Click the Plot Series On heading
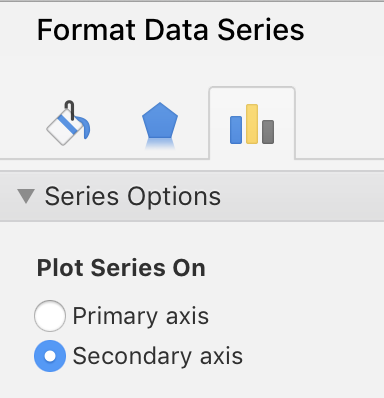This screenshot has width=384, height=398. pos(121,268)
